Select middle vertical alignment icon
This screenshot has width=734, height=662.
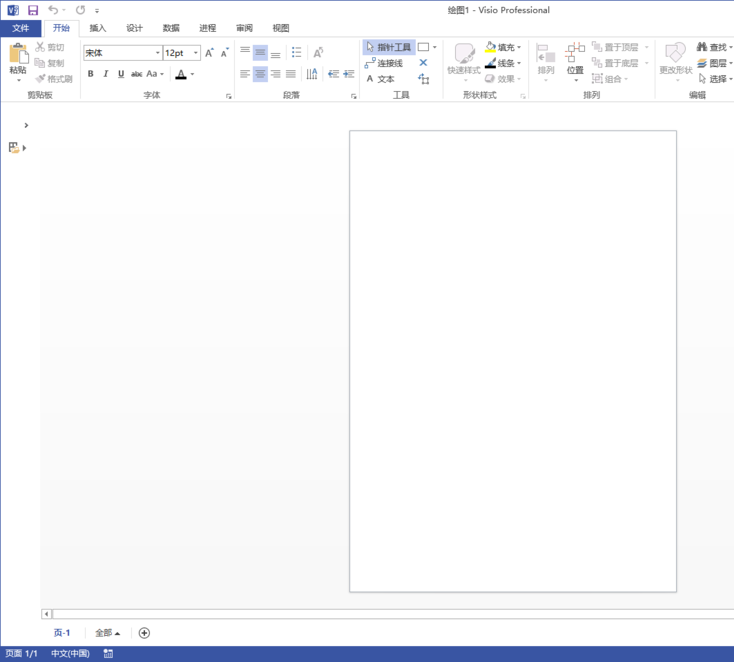point(260,52)
